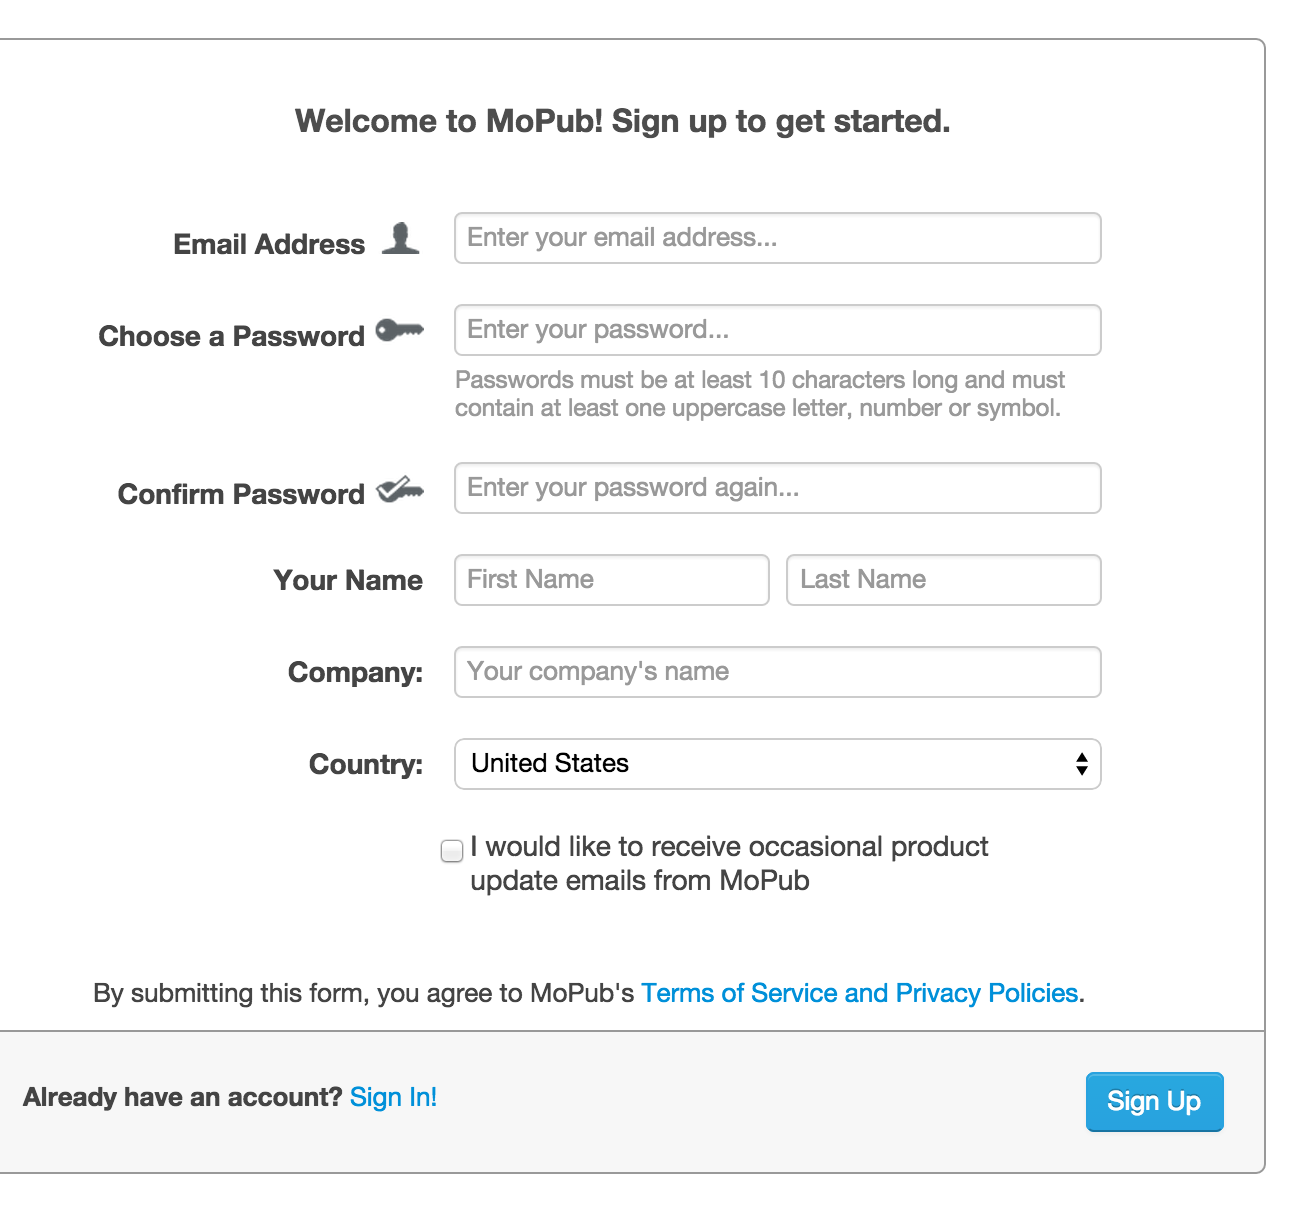
Task: Focus the Enter your password field
Action: (778, 330)
